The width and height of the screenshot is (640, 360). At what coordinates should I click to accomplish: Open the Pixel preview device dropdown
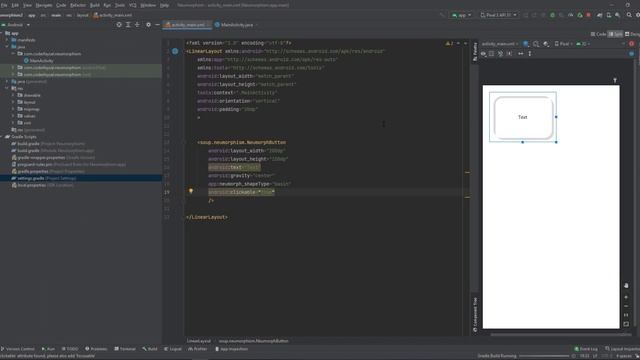[563, 44]
